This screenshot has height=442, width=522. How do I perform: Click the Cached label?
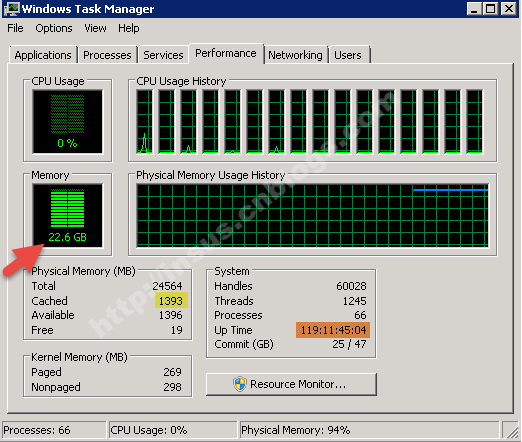click(49, 301)
